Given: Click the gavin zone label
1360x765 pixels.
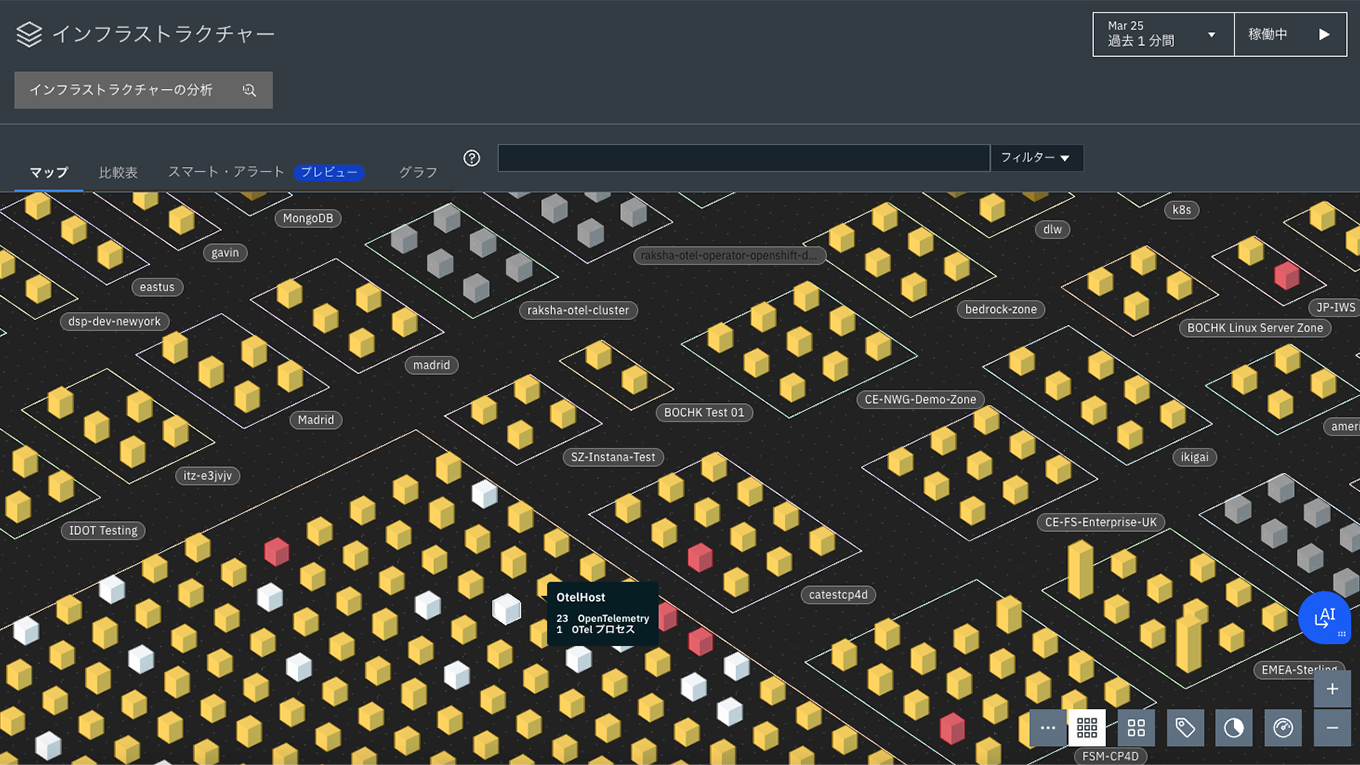Looking at the screenshot, I should pyautogui.click(x=225, y=253).
